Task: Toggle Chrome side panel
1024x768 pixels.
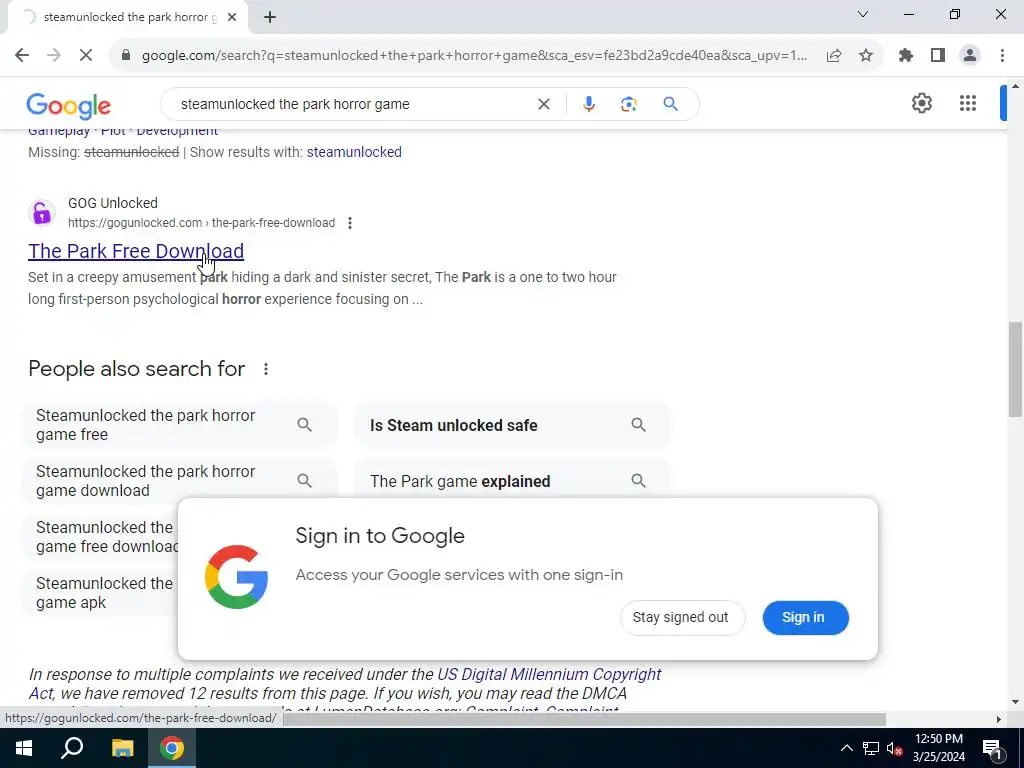Action: click(x=938, y=56)
